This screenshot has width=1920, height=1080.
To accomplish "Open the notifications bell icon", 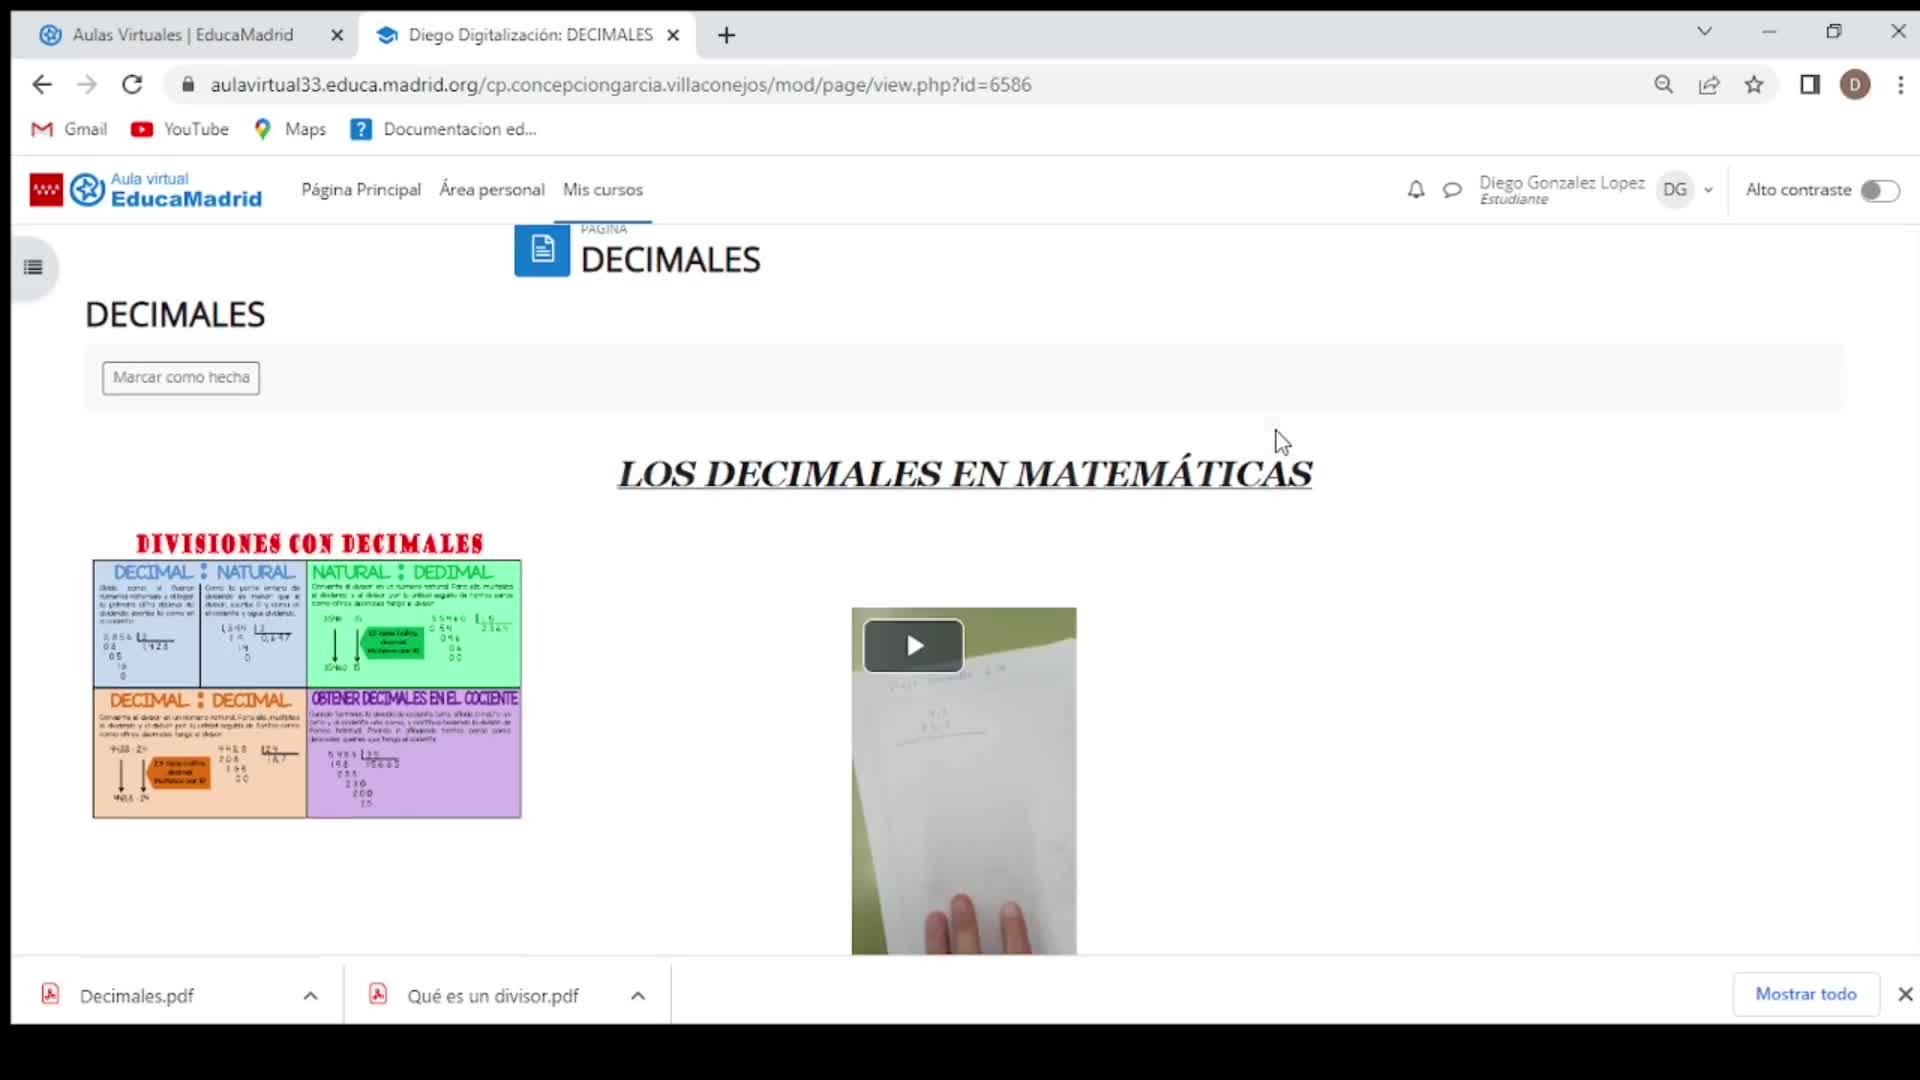I will coord(1415,190).
